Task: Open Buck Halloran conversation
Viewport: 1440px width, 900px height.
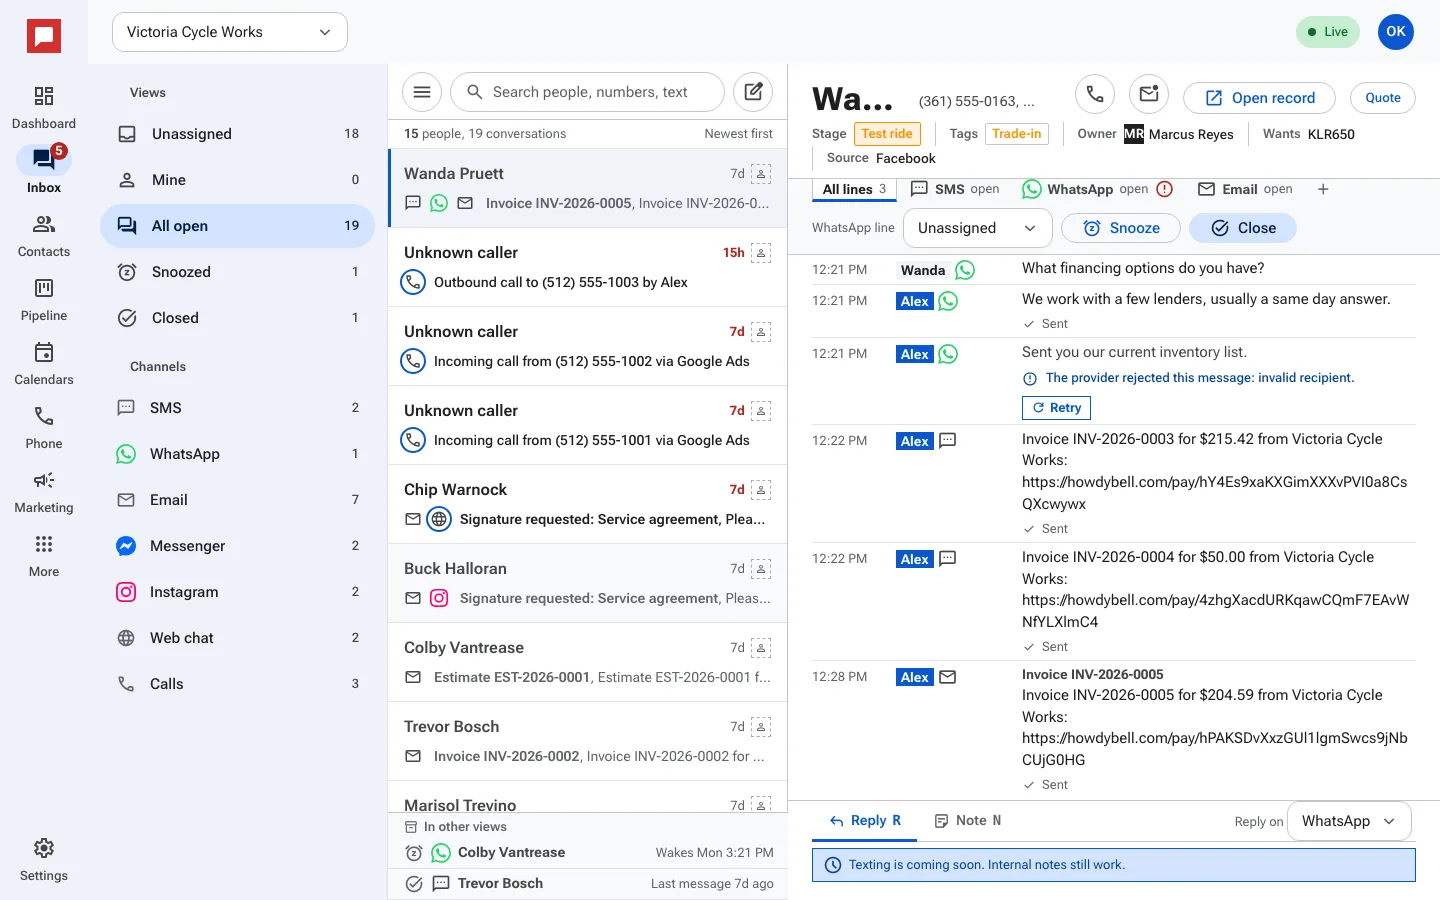Action: [588, 583]
